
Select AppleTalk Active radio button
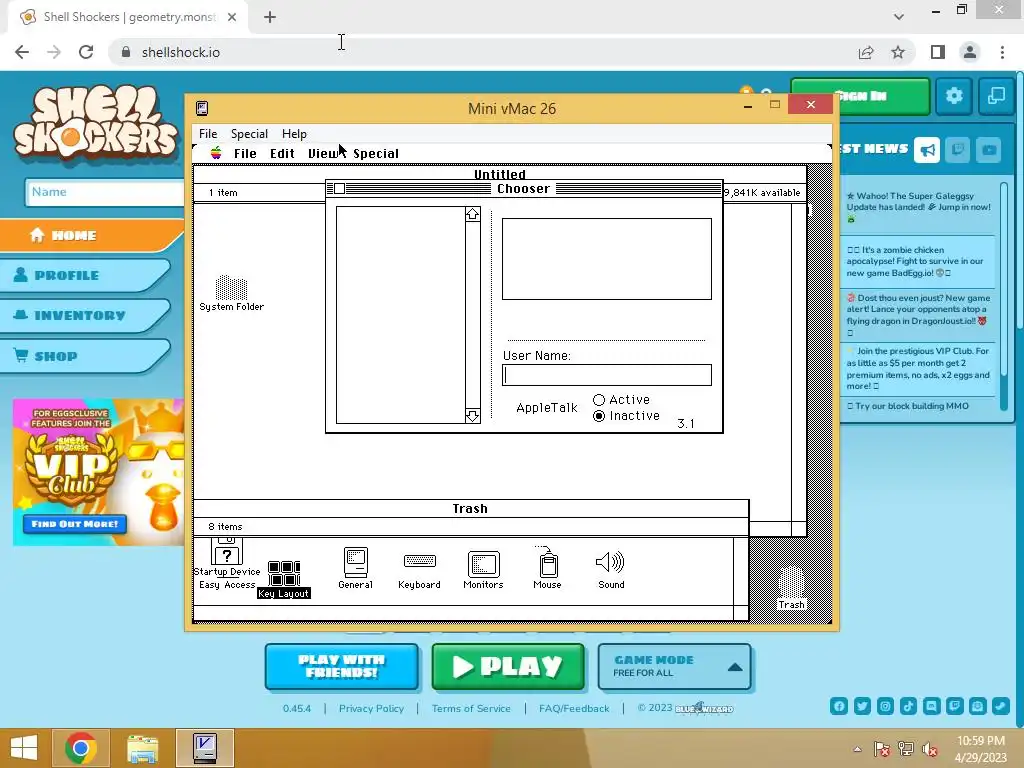[x=599, y=400]
